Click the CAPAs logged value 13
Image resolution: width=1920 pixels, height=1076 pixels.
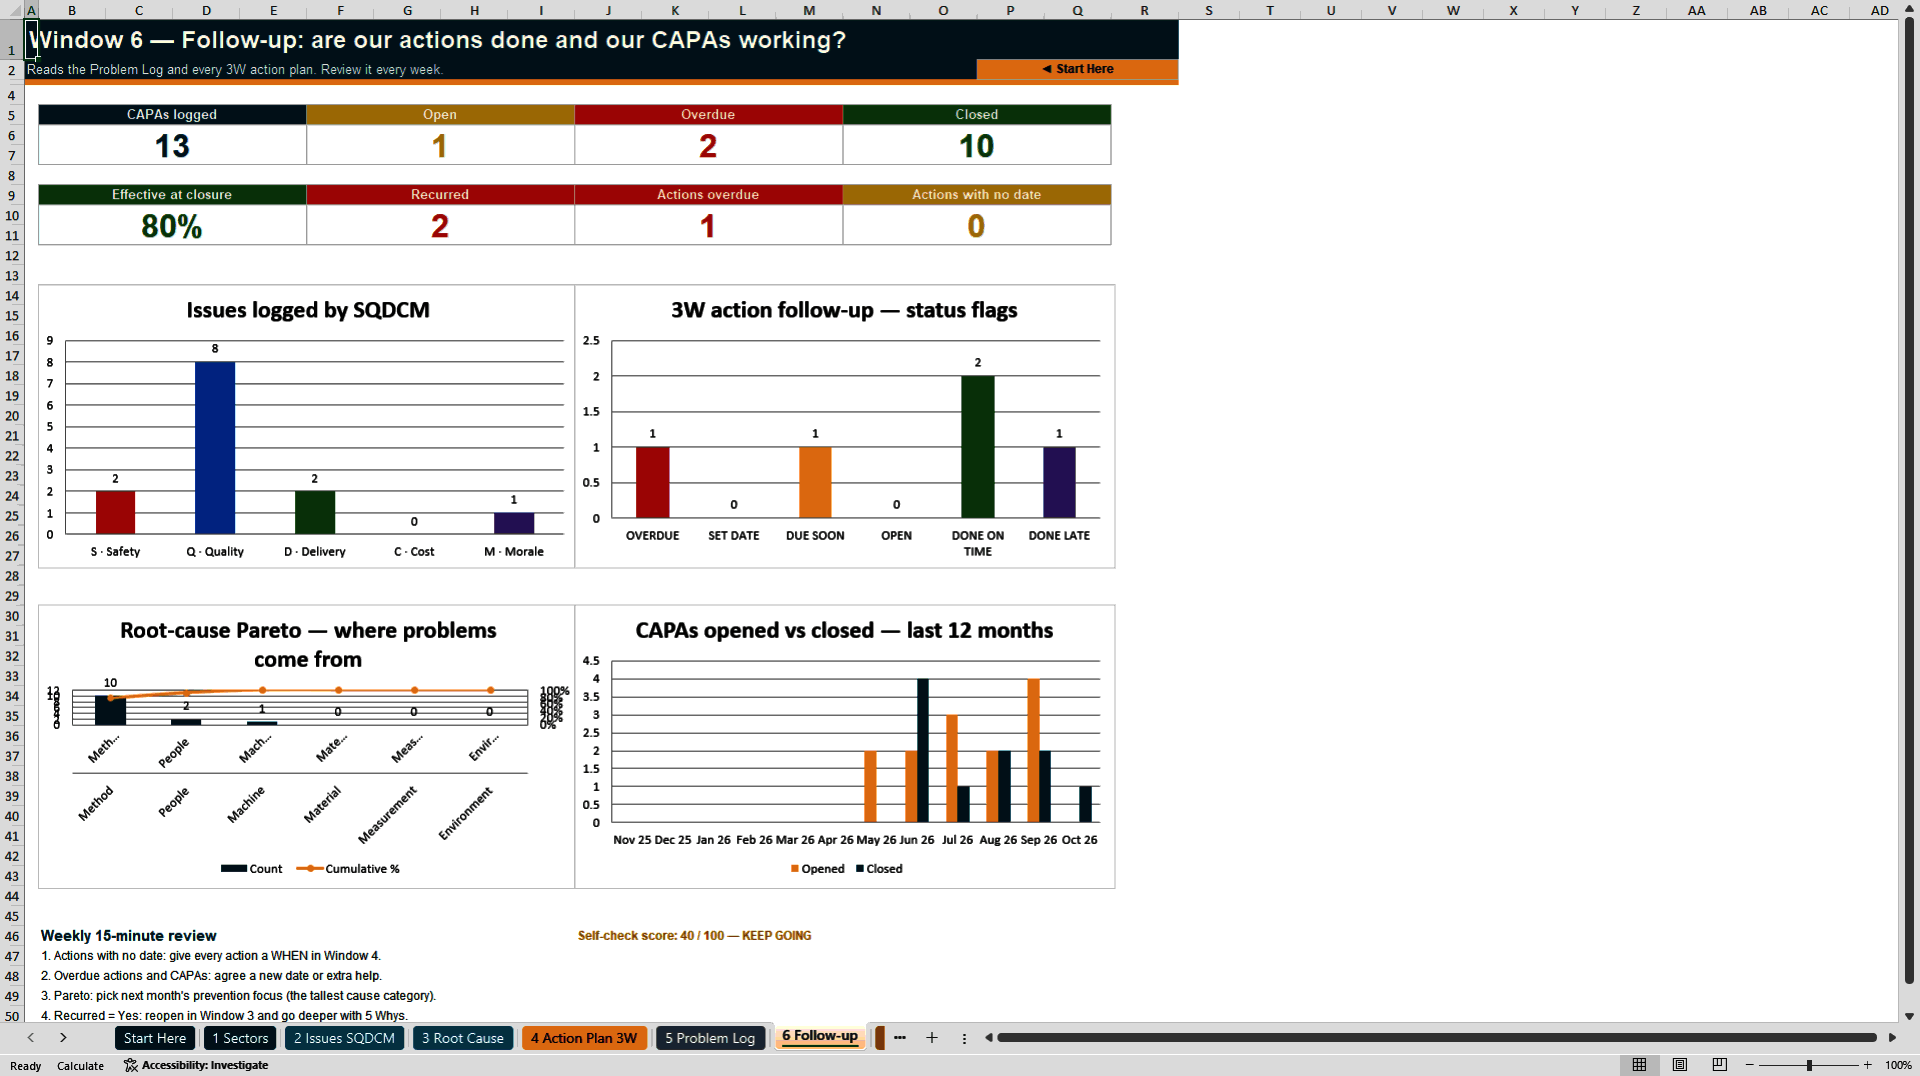click(x=172, y=146)
